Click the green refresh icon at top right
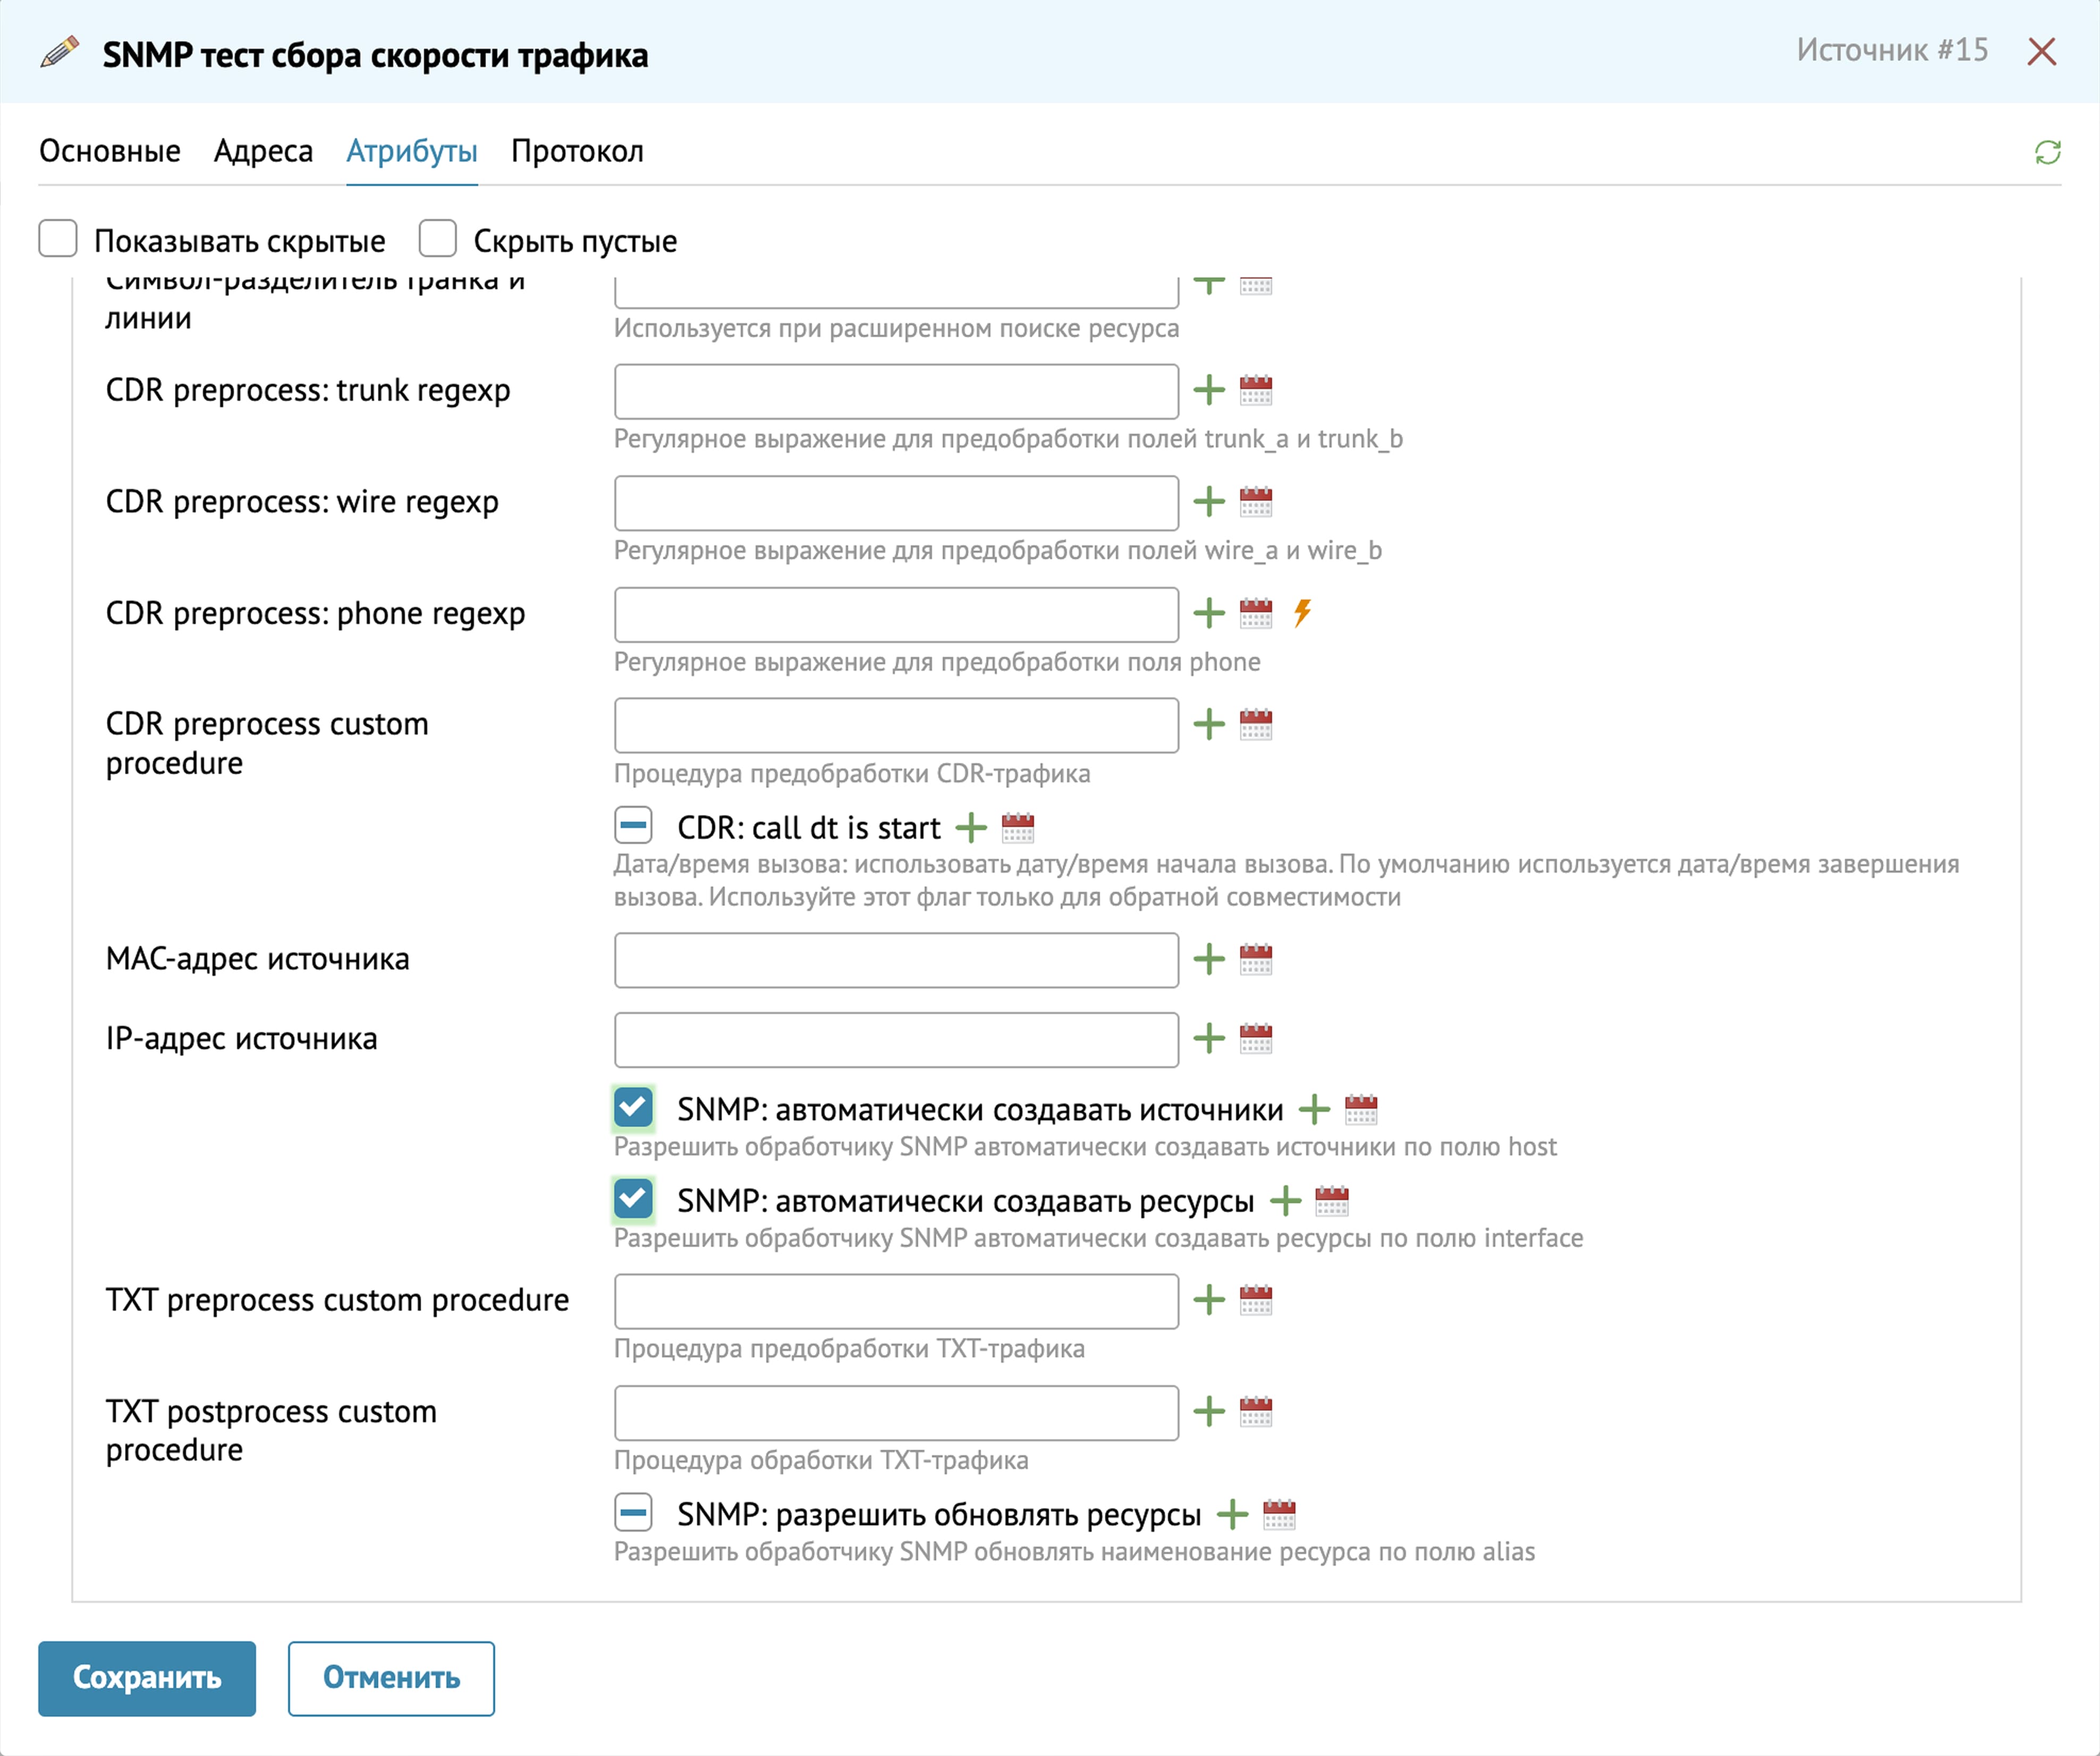 pyautogui.click(x=2047, y=152)
